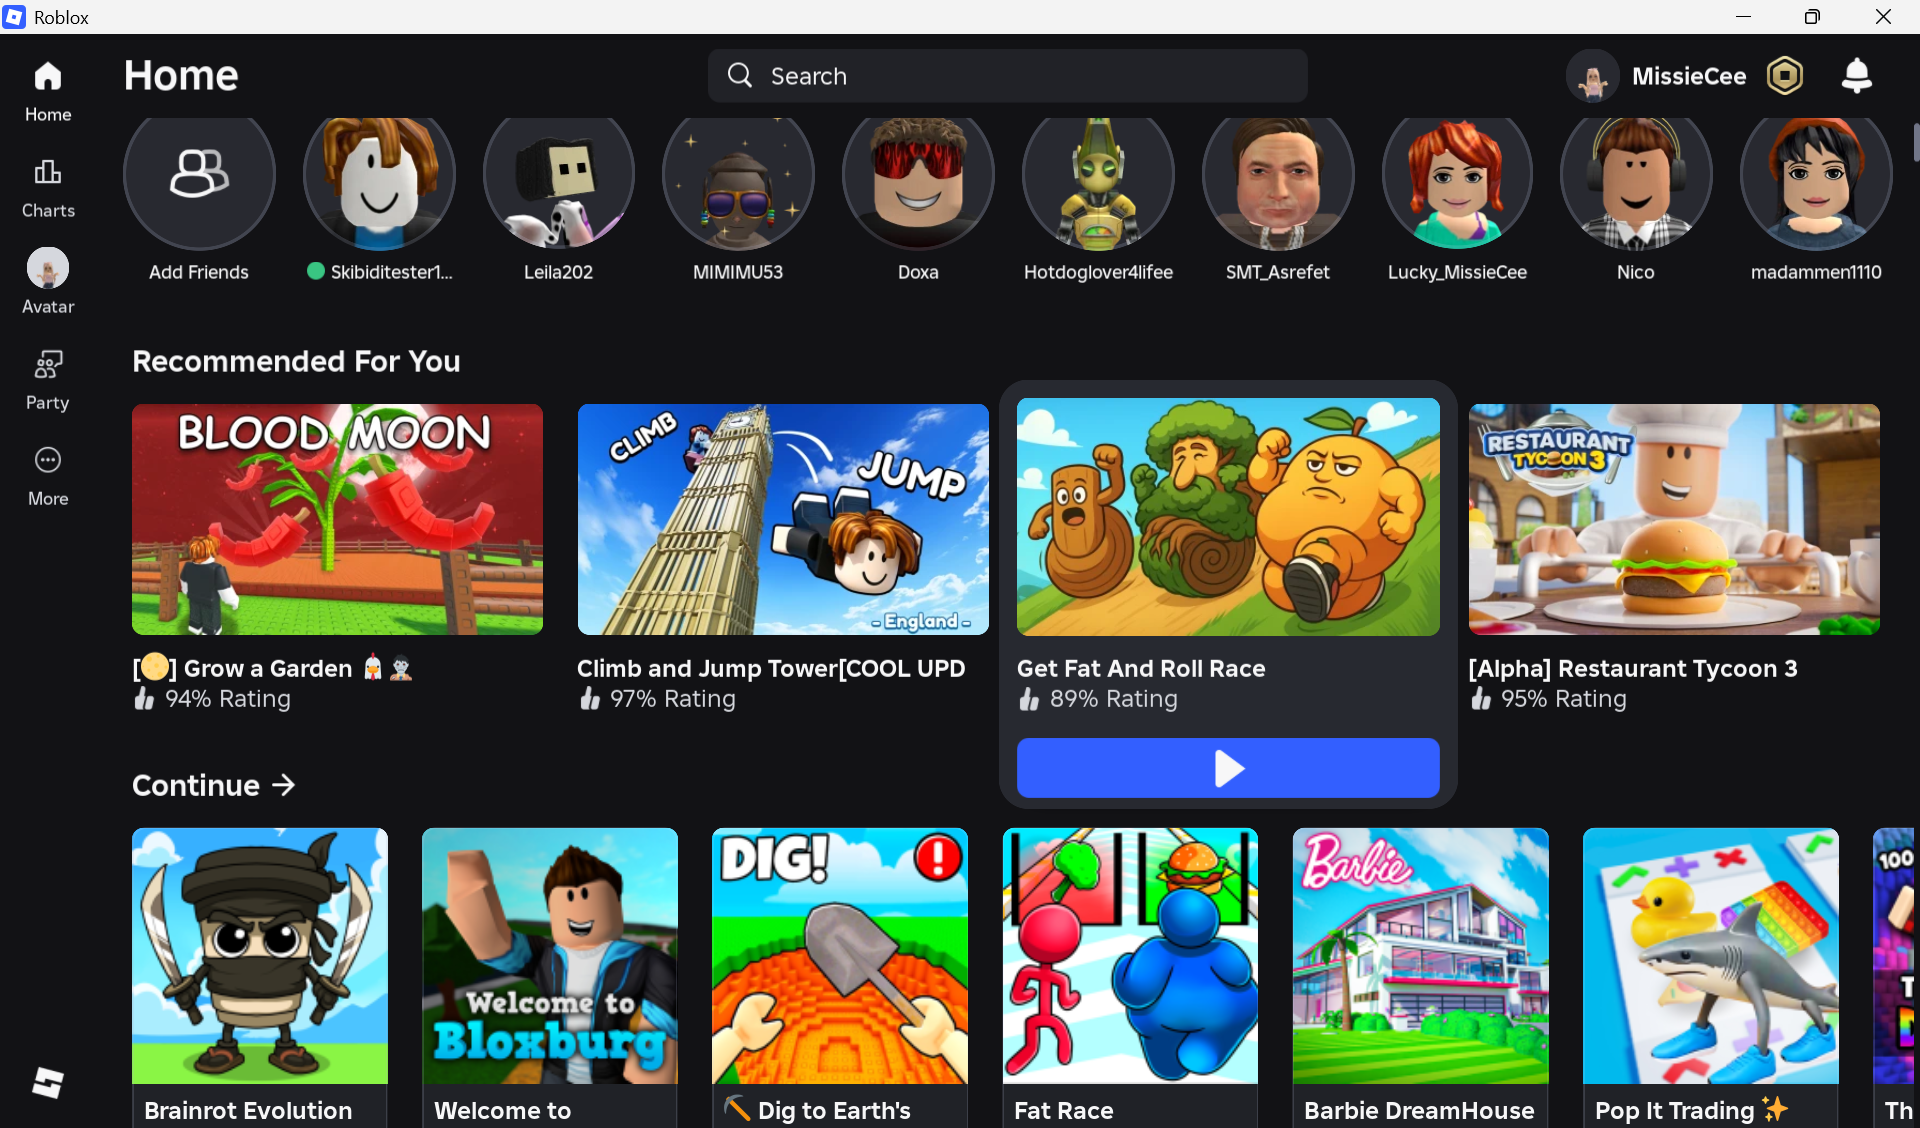Open the notifications bell icon

(x=1856, y=76)
